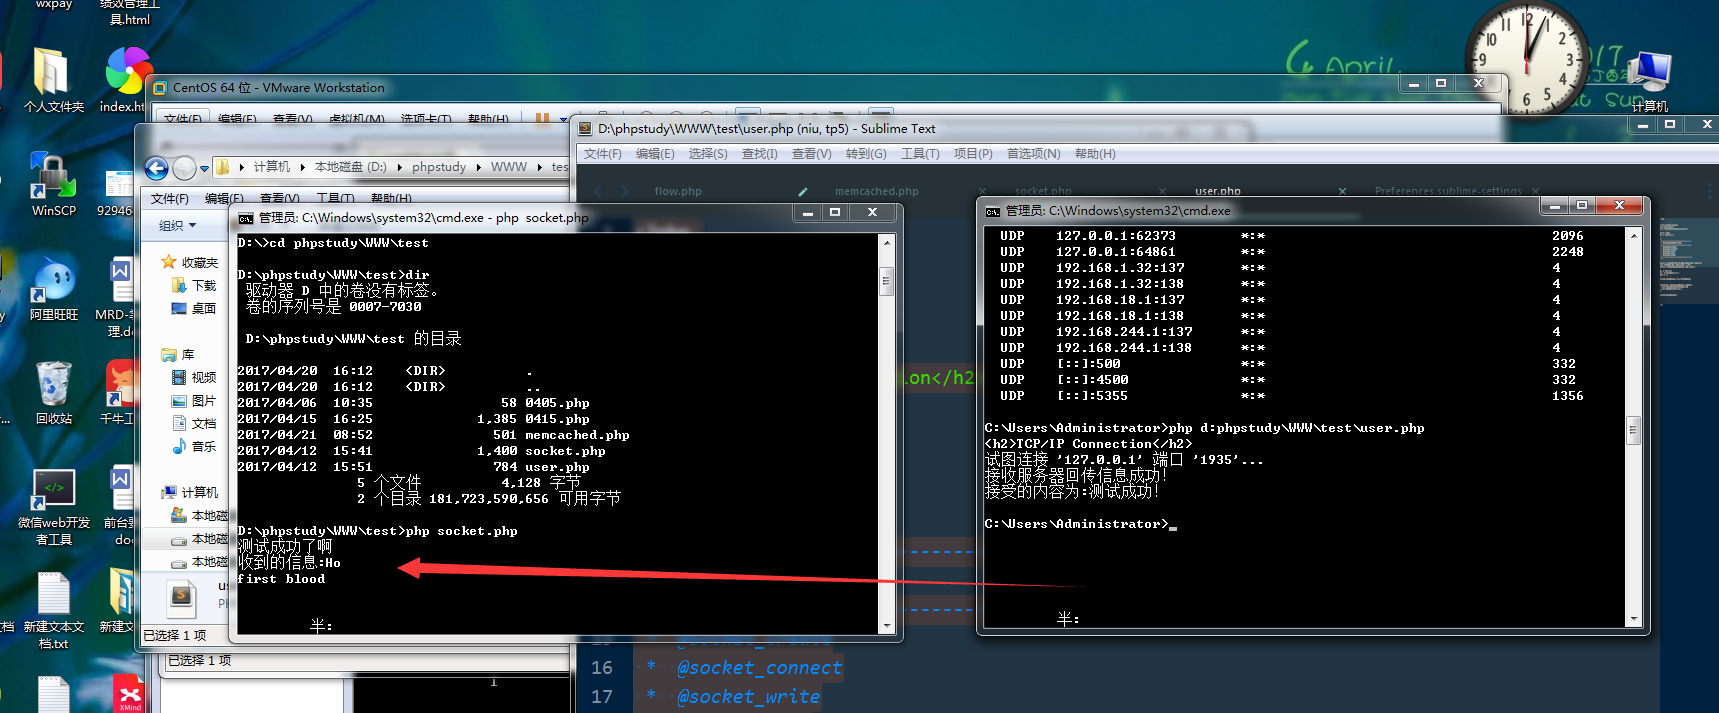Screen dimensions: 1719x713
Task: Open the Explorer recent locations dropdown arrow
Action: click(204, 168)
